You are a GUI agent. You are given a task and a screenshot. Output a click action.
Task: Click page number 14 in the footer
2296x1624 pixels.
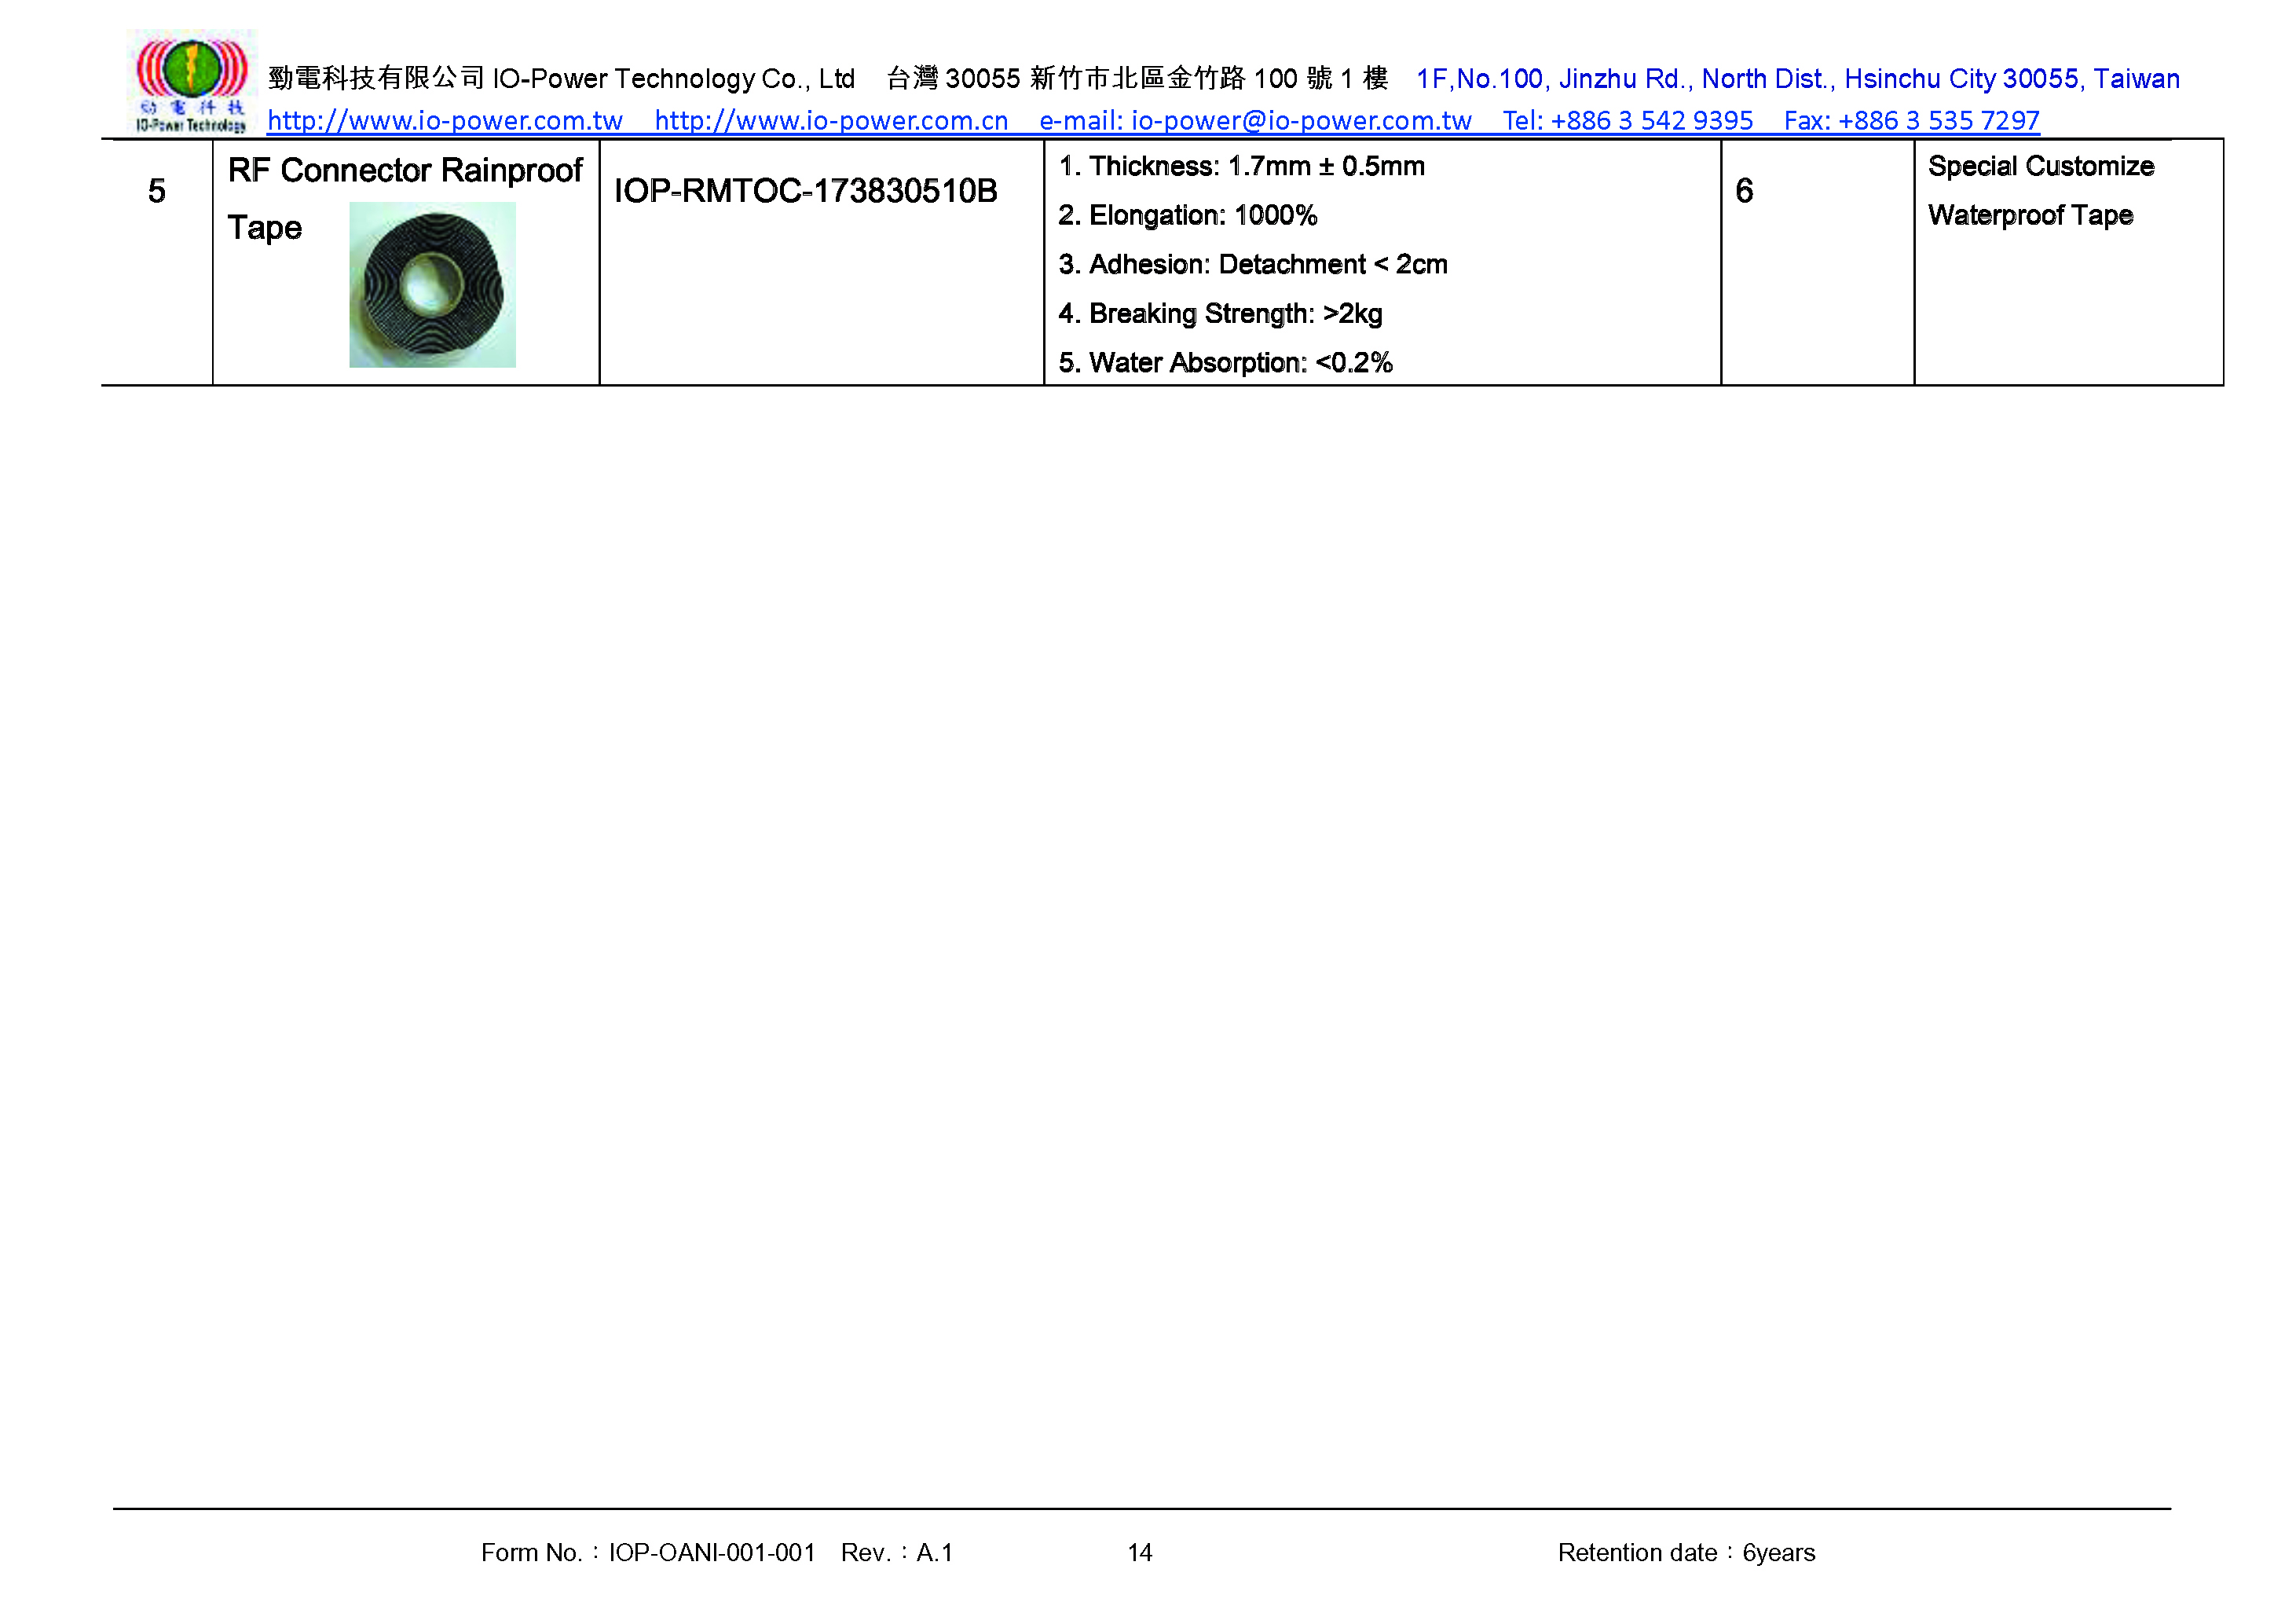1140,1552
